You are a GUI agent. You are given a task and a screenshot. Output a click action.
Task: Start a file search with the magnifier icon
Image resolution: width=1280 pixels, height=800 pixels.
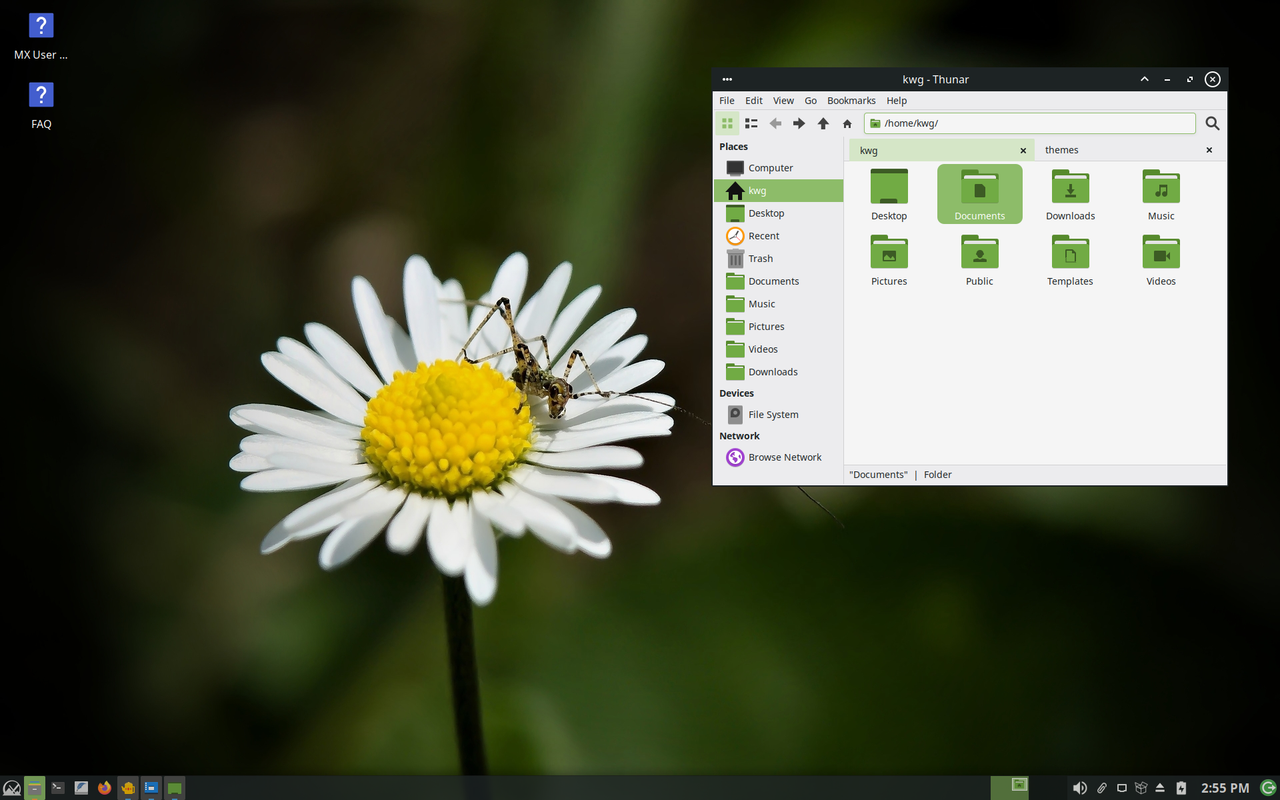coord(1211,123)
